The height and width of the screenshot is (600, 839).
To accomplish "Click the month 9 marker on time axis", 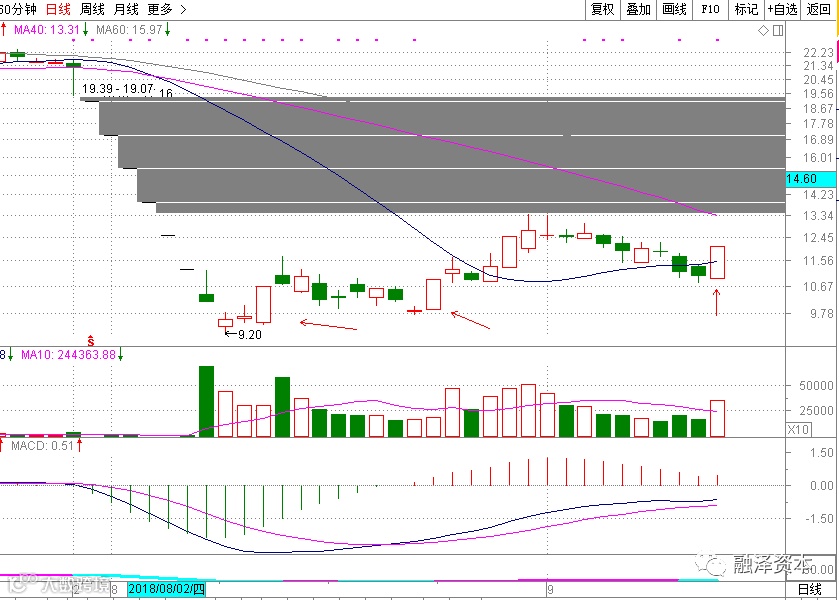I will (550, 590).
